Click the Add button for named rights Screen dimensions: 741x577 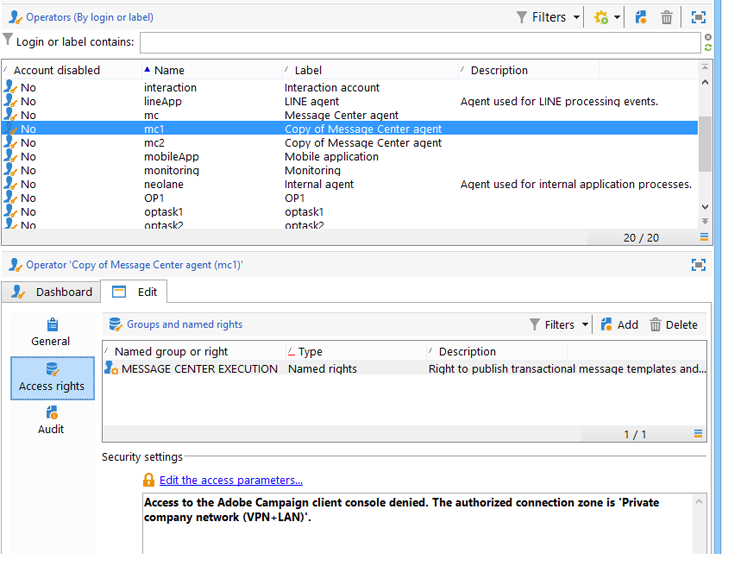(x=619, y=325)
